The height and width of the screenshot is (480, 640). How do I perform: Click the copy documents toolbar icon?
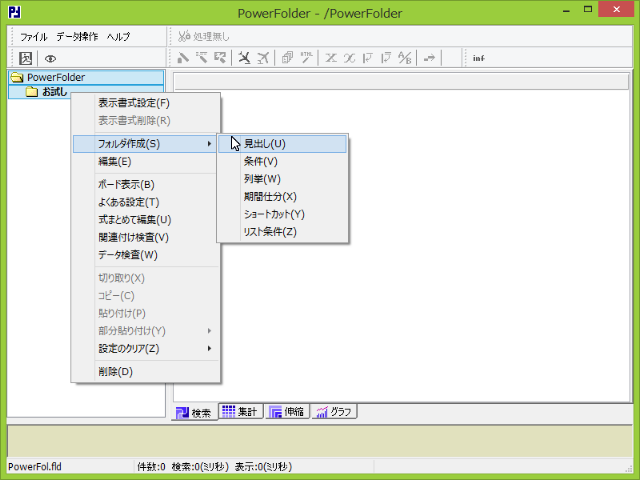(x=287, y=58)
